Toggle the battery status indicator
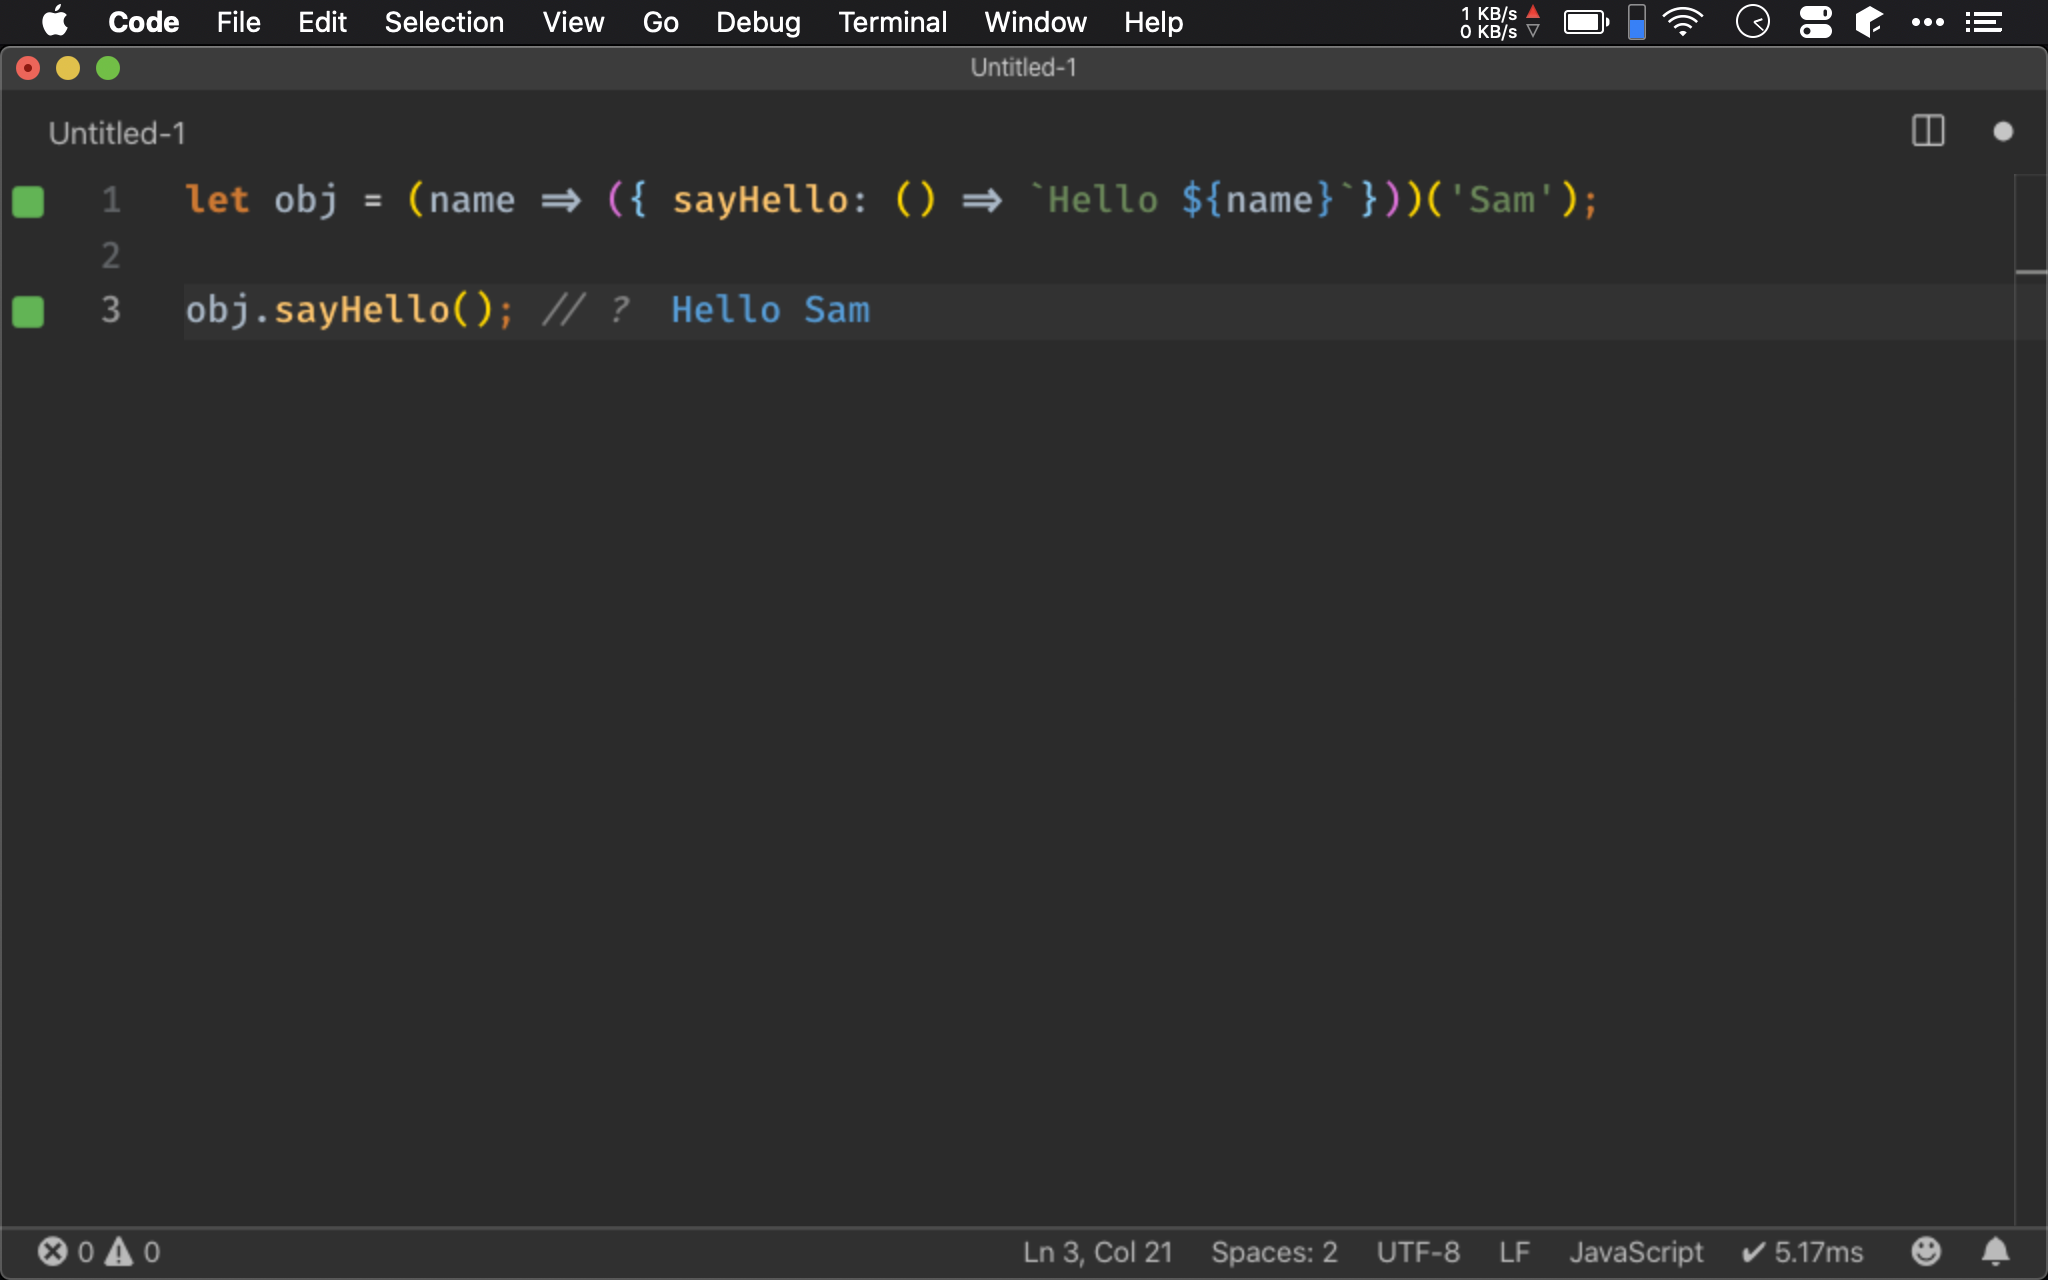The image size is (2048, 1280). (x=1585, y=22)
